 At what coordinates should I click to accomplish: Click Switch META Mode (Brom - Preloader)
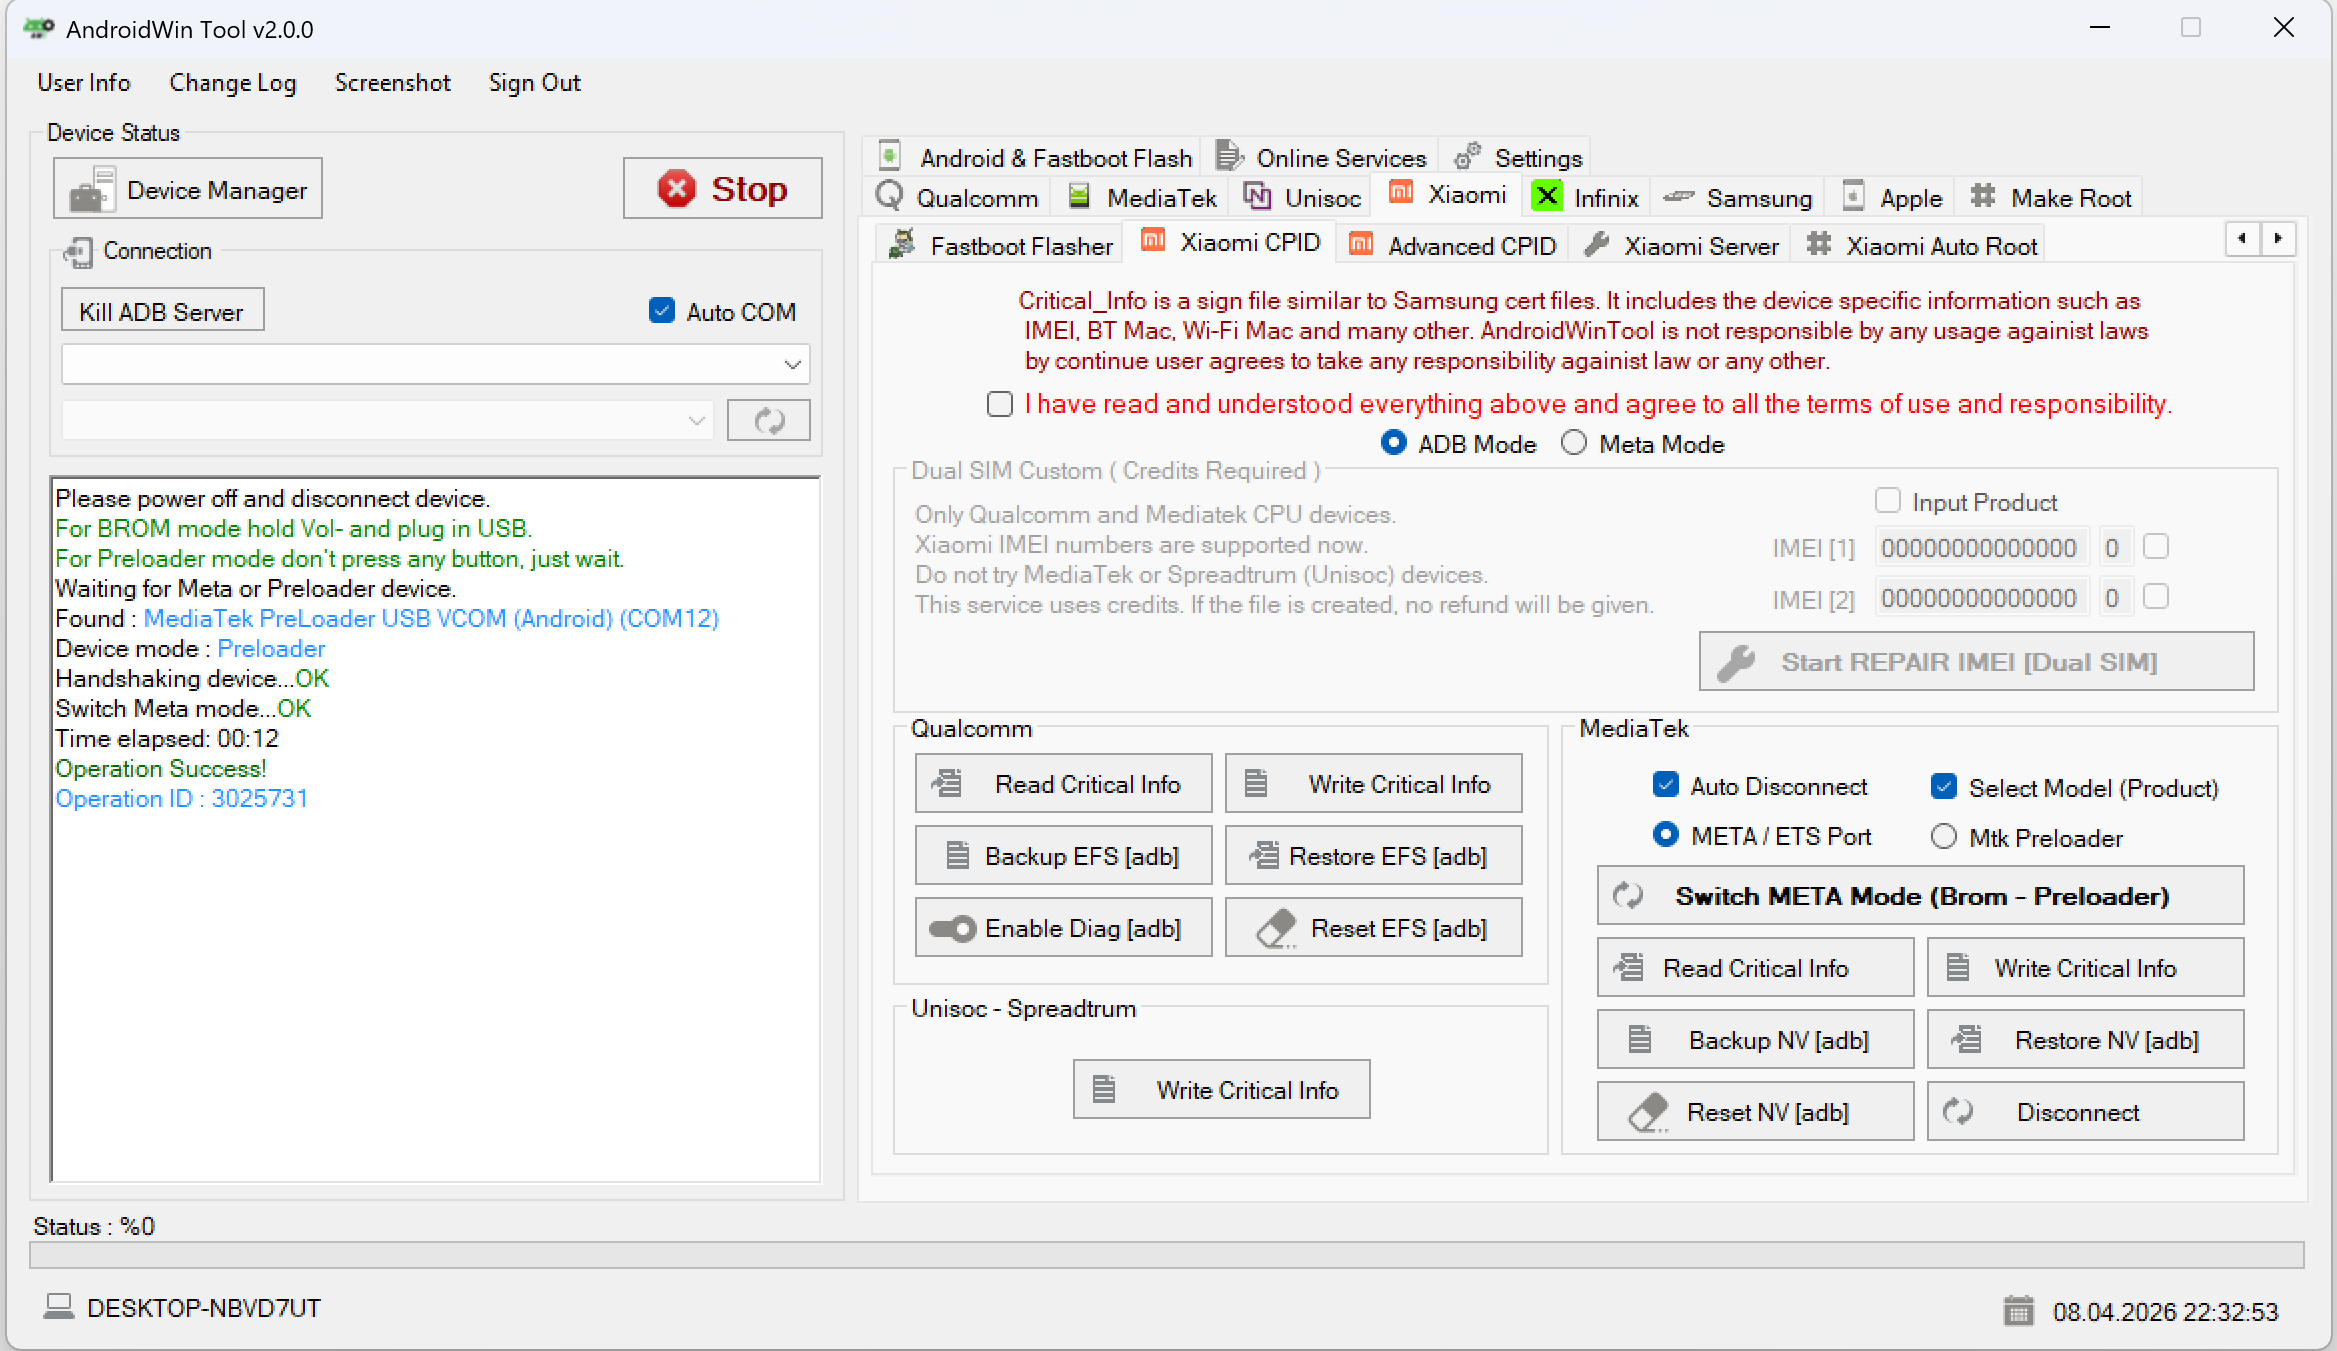point(1919,895)
